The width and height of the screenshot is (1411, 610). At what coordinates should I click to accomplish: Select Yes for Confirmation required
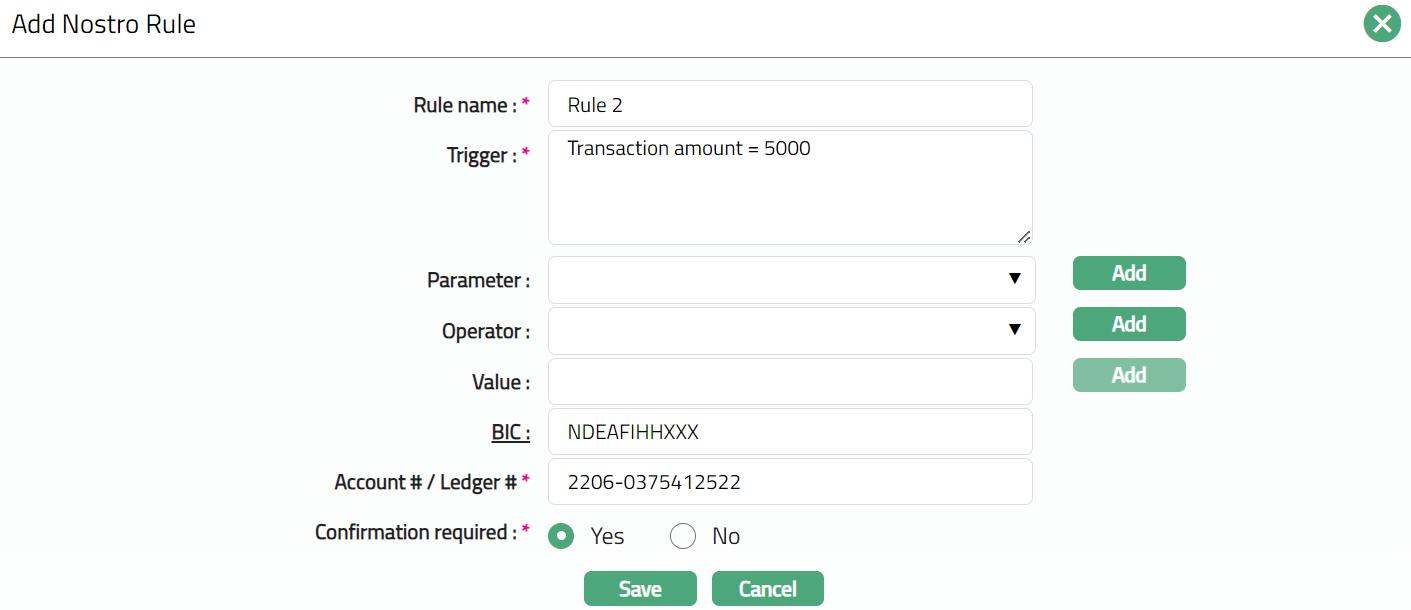[x=562, y=536]
